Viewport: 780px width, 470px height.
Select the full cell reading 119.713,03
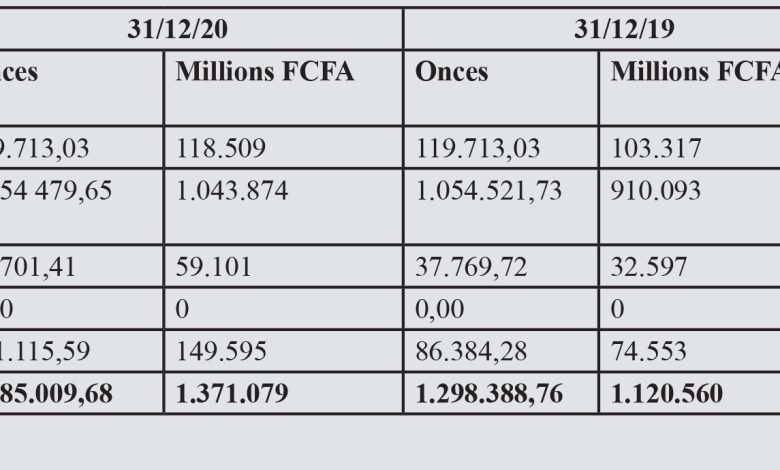point(478,149)
